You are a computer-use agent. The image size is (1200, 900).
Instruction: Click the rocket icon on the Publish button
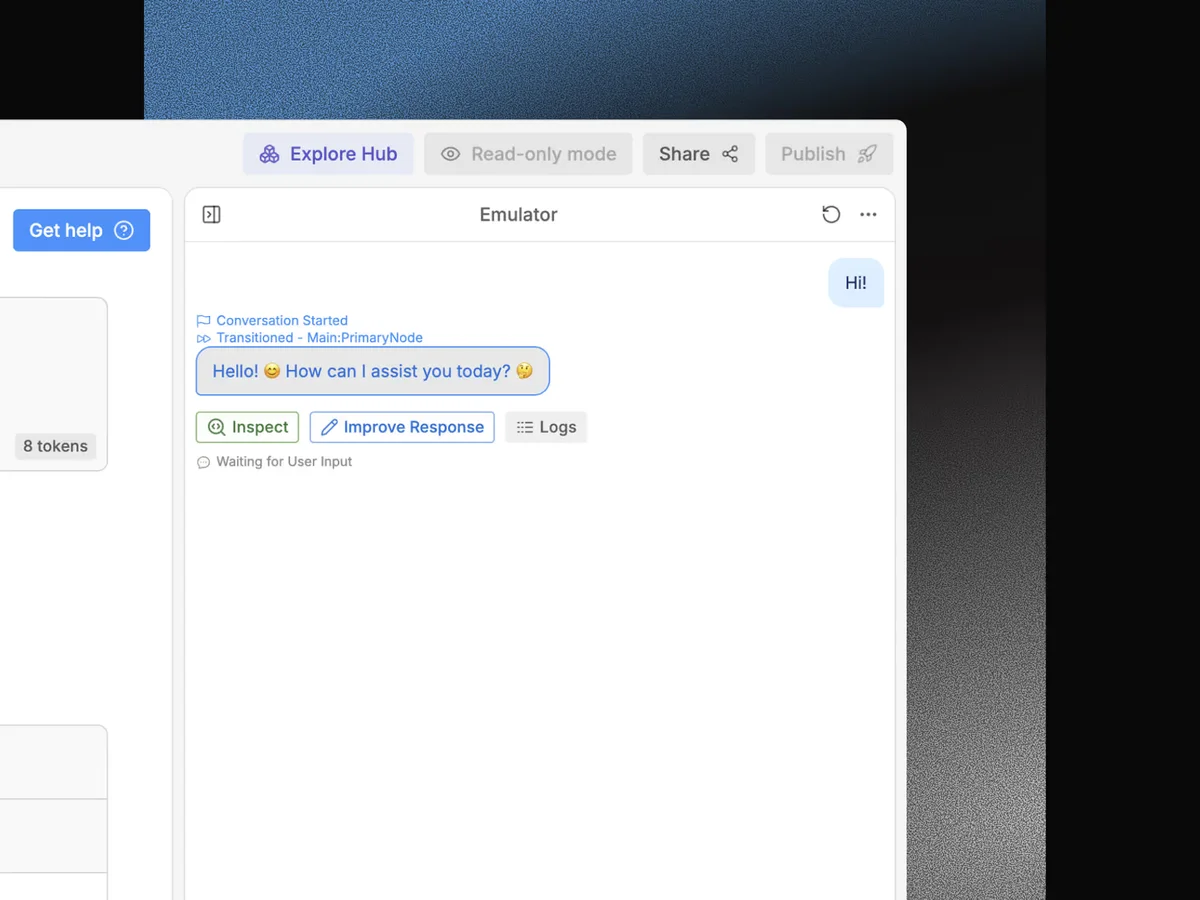pos(866,154)
